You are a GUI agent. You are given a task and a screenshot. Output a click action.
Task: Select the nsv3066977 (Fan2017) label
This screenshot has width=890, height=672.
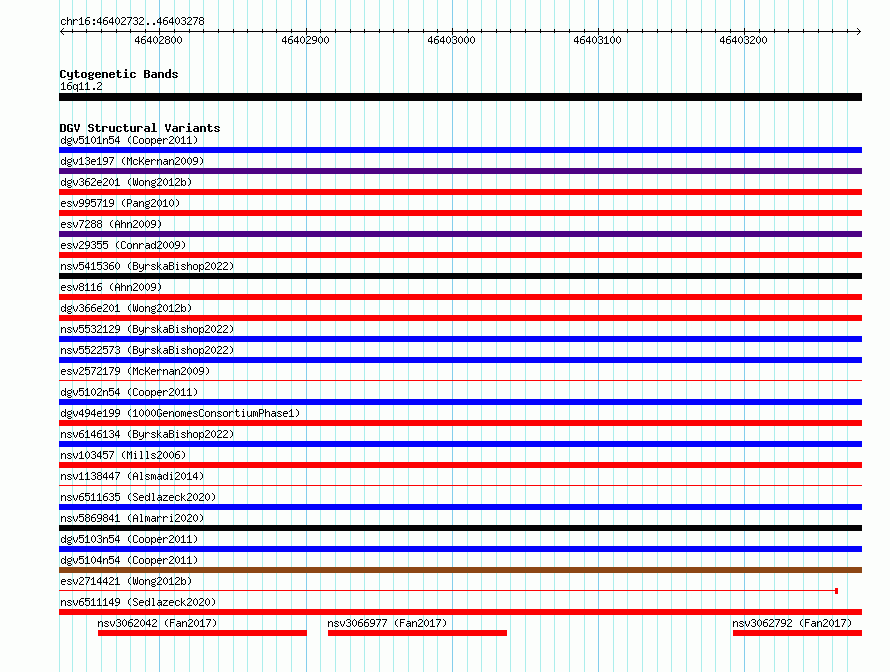coord(387,623)
